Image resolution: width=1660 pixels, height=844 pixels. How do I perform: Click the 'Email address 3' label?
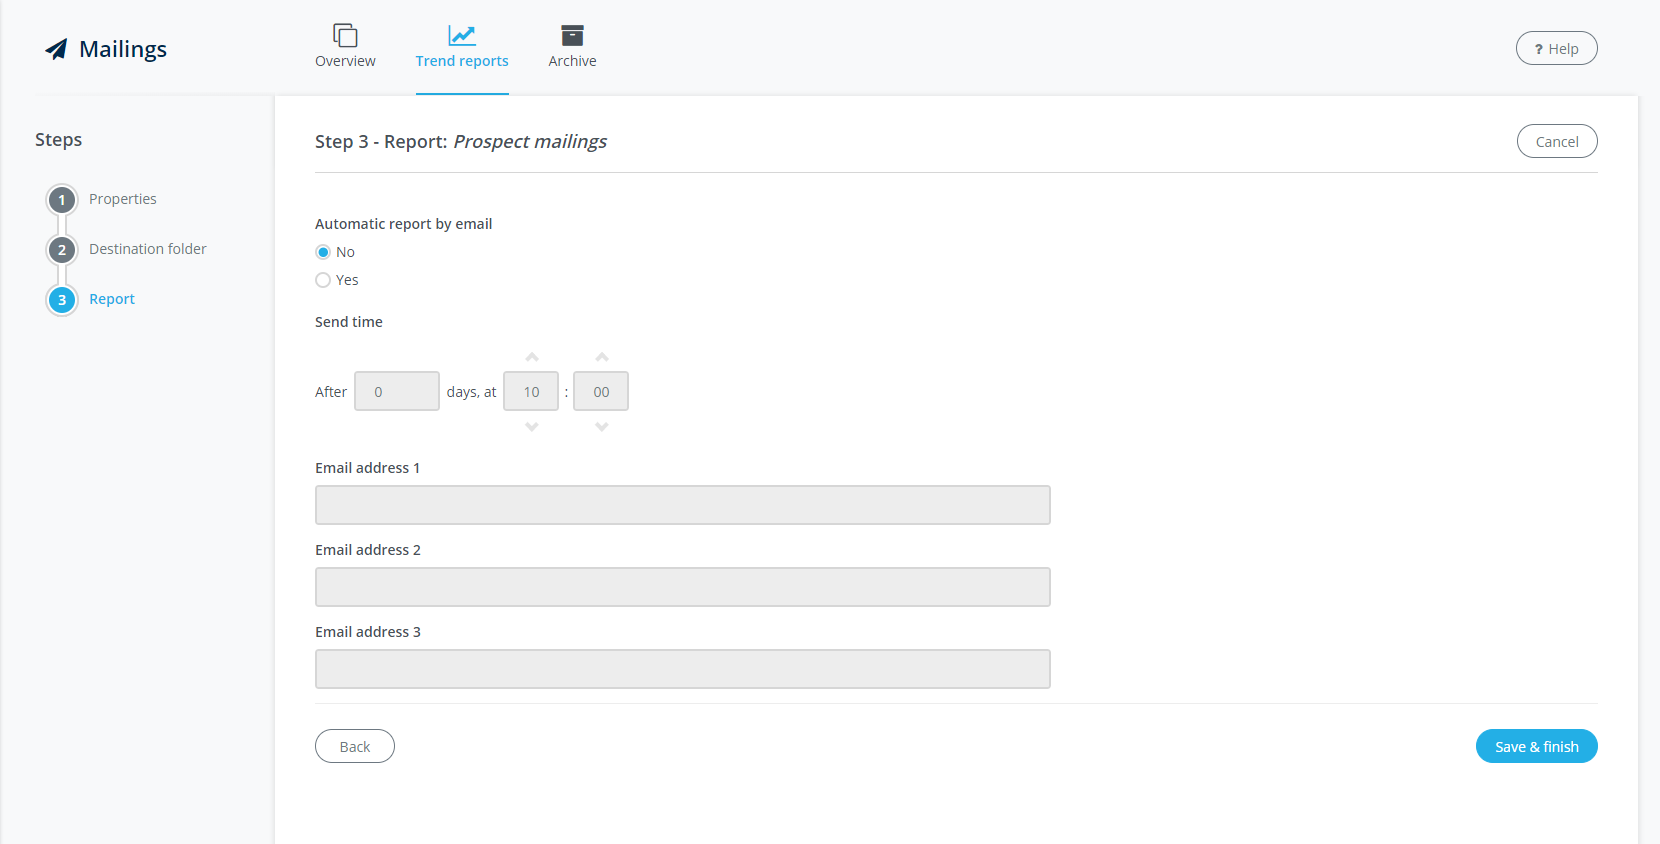click(368, 632)
